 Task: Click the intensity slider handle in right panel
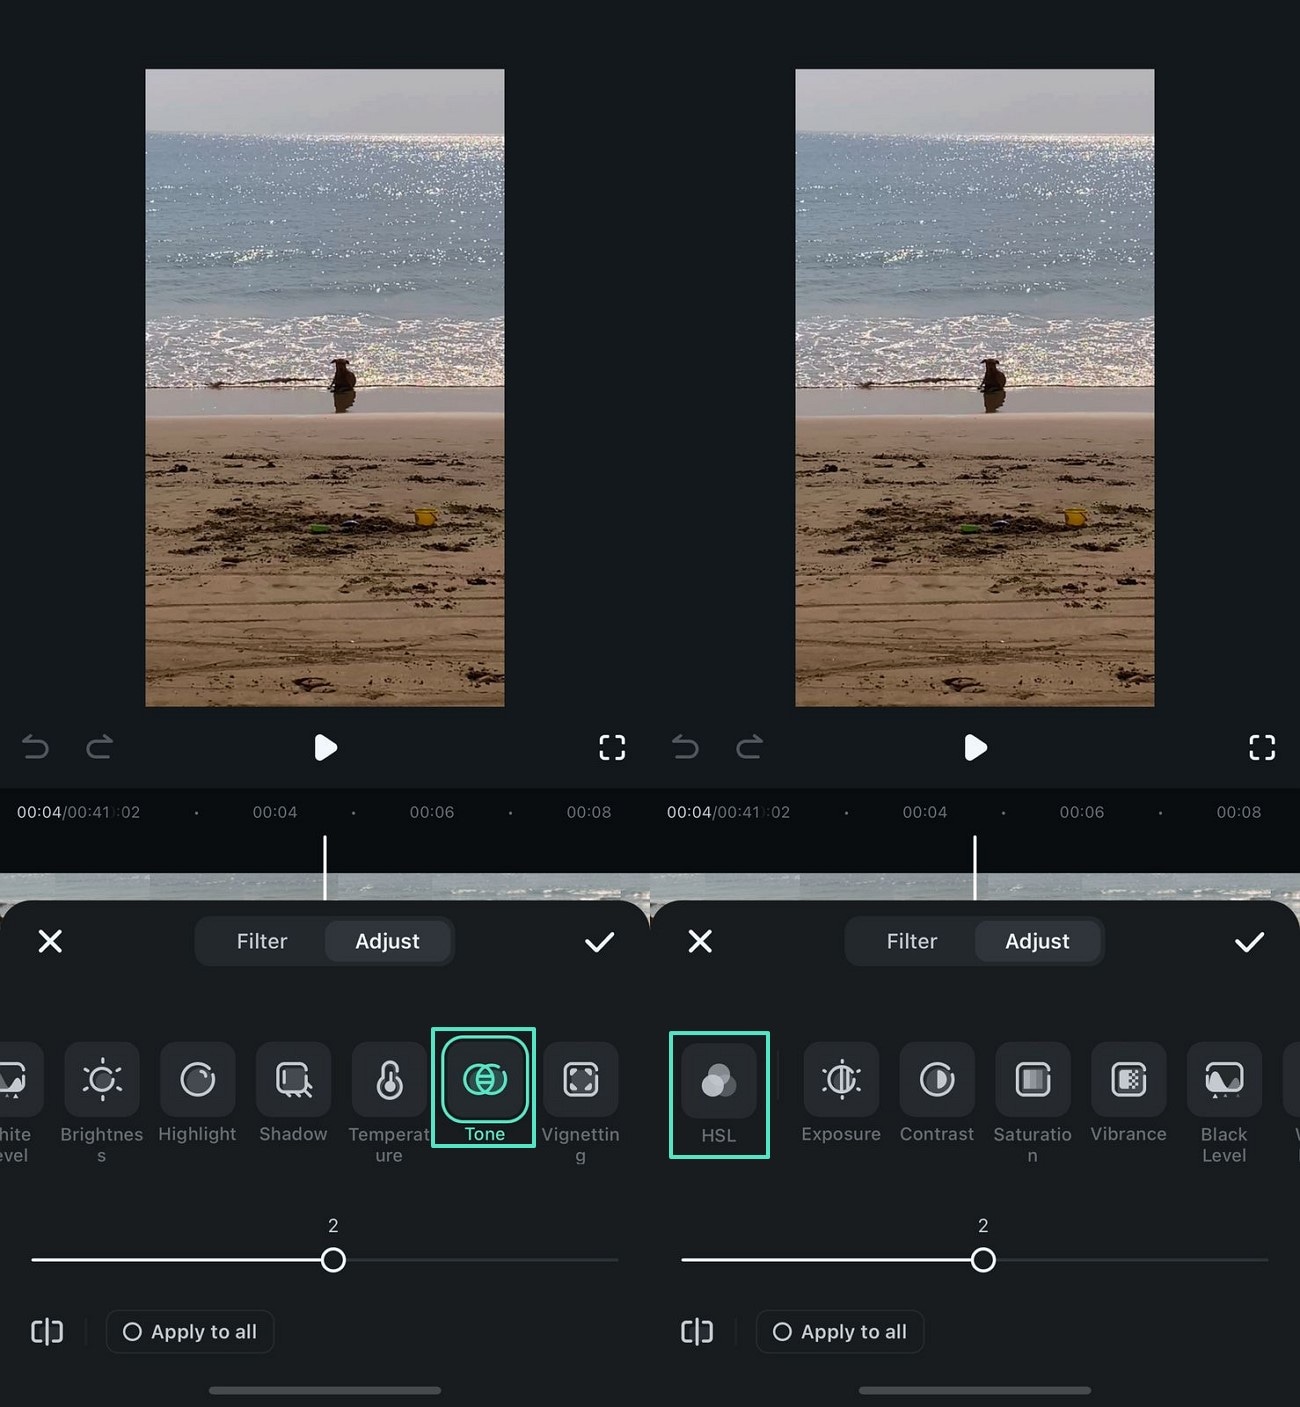pos(983,1260)
